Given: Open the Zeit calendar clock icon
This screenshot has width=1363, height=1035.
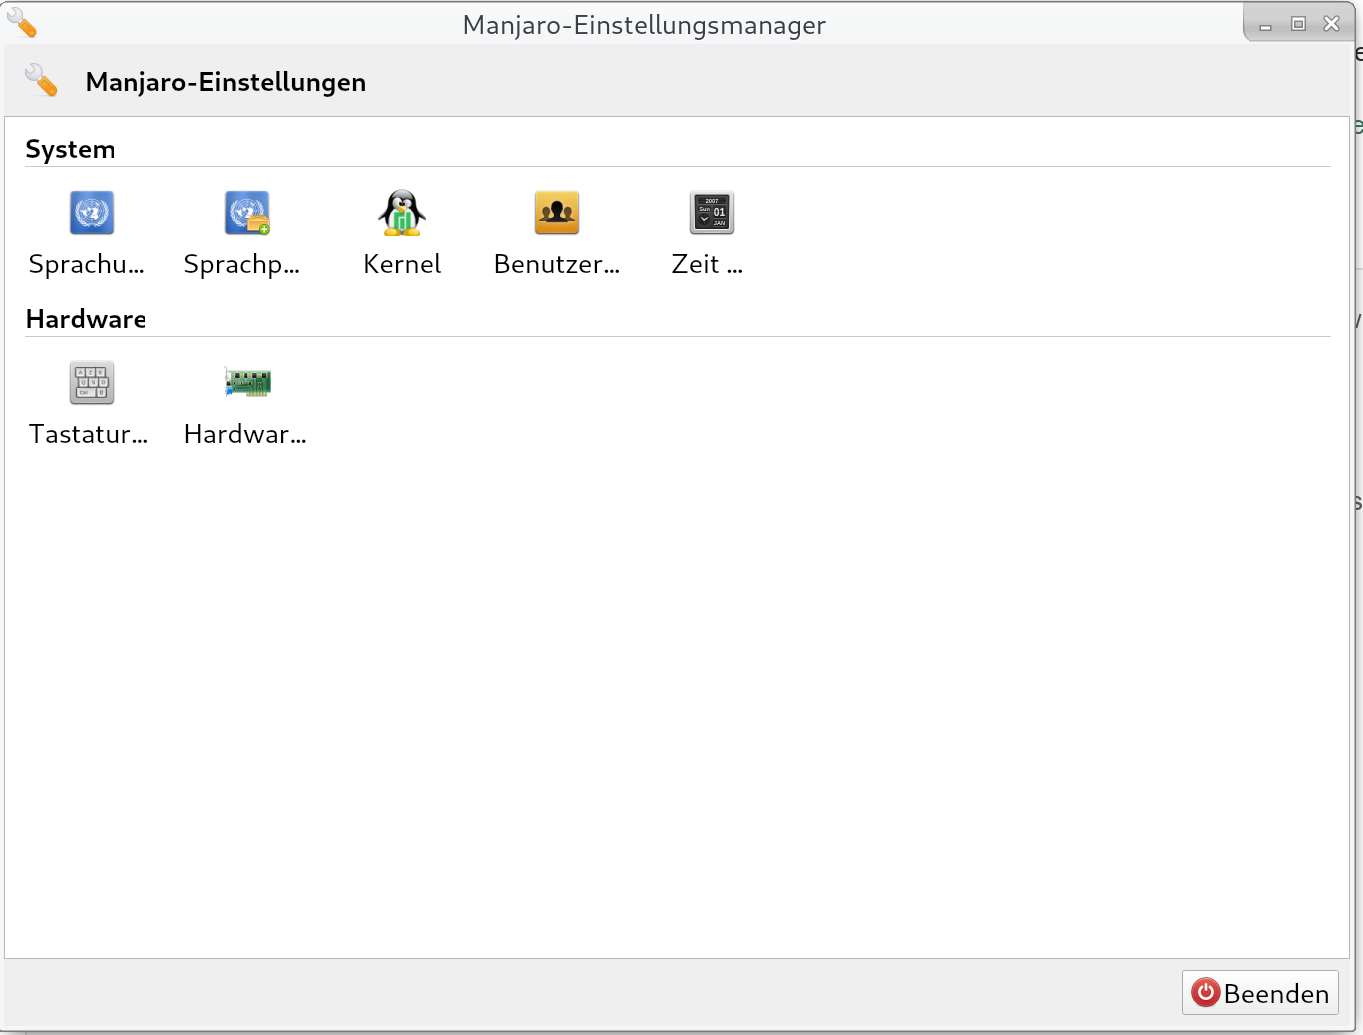Looking at the screenshot, I should pos(712,213).
